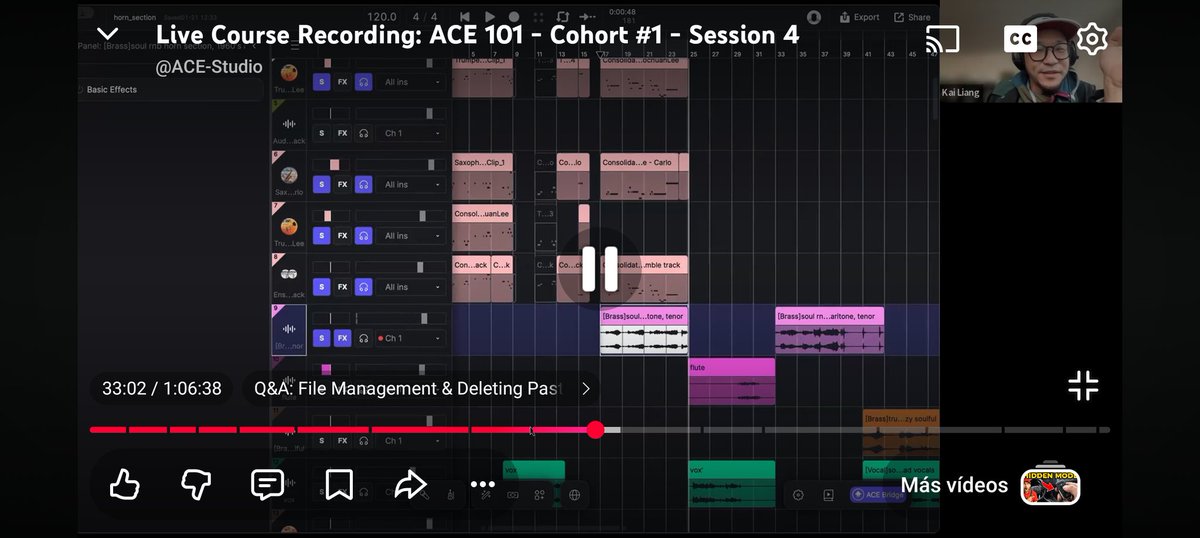Click the 120.0 tempo field
The height and width of the screenshot is (538, 1200).
point(381,17)
